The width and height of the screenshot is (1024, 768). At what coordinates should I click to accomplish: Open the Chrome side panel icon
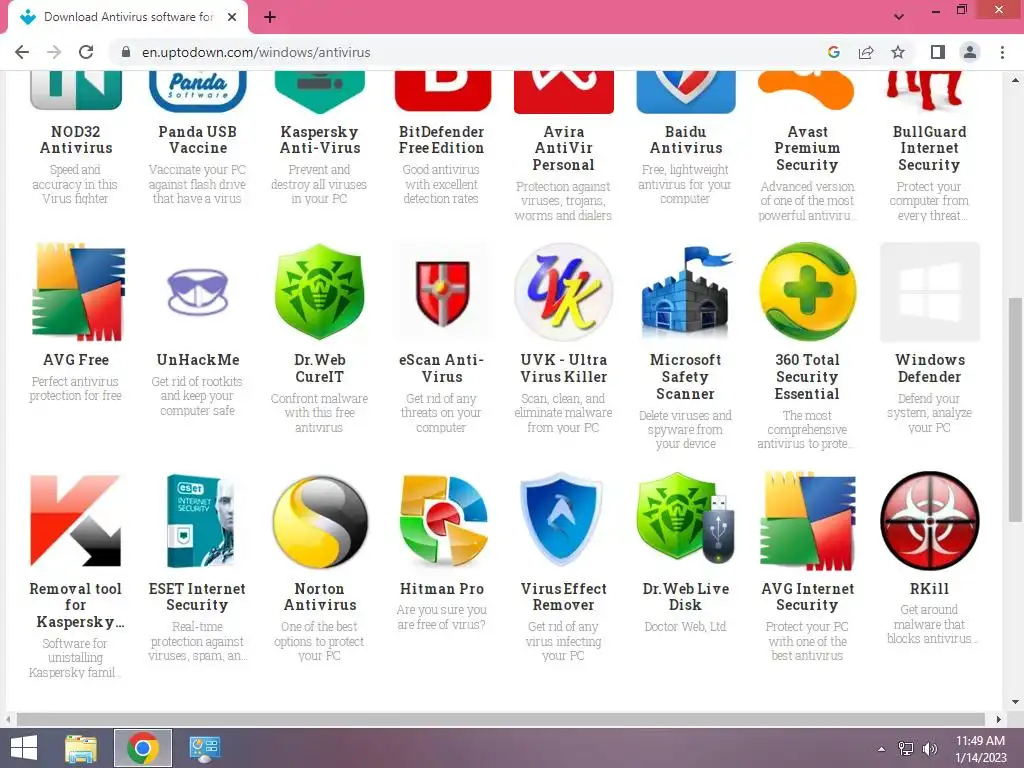coord(938,52)
